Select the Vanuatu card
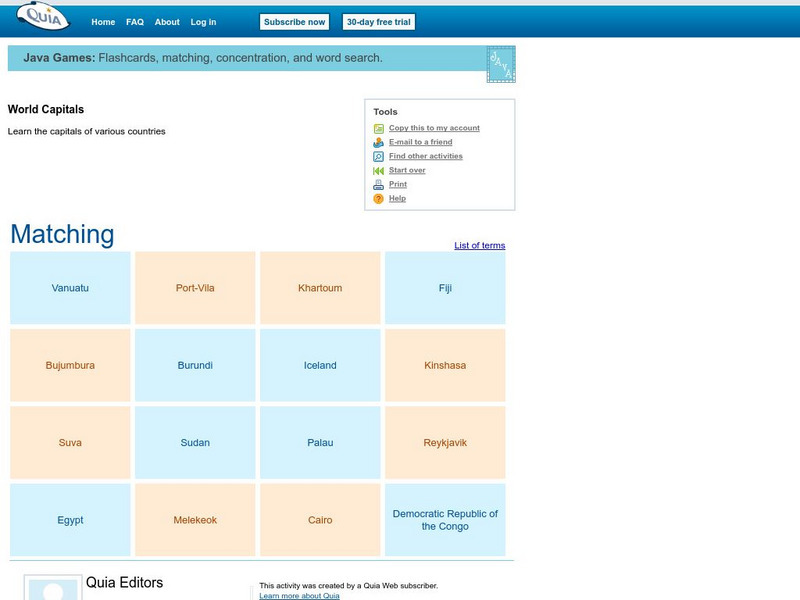 (70, 288)
